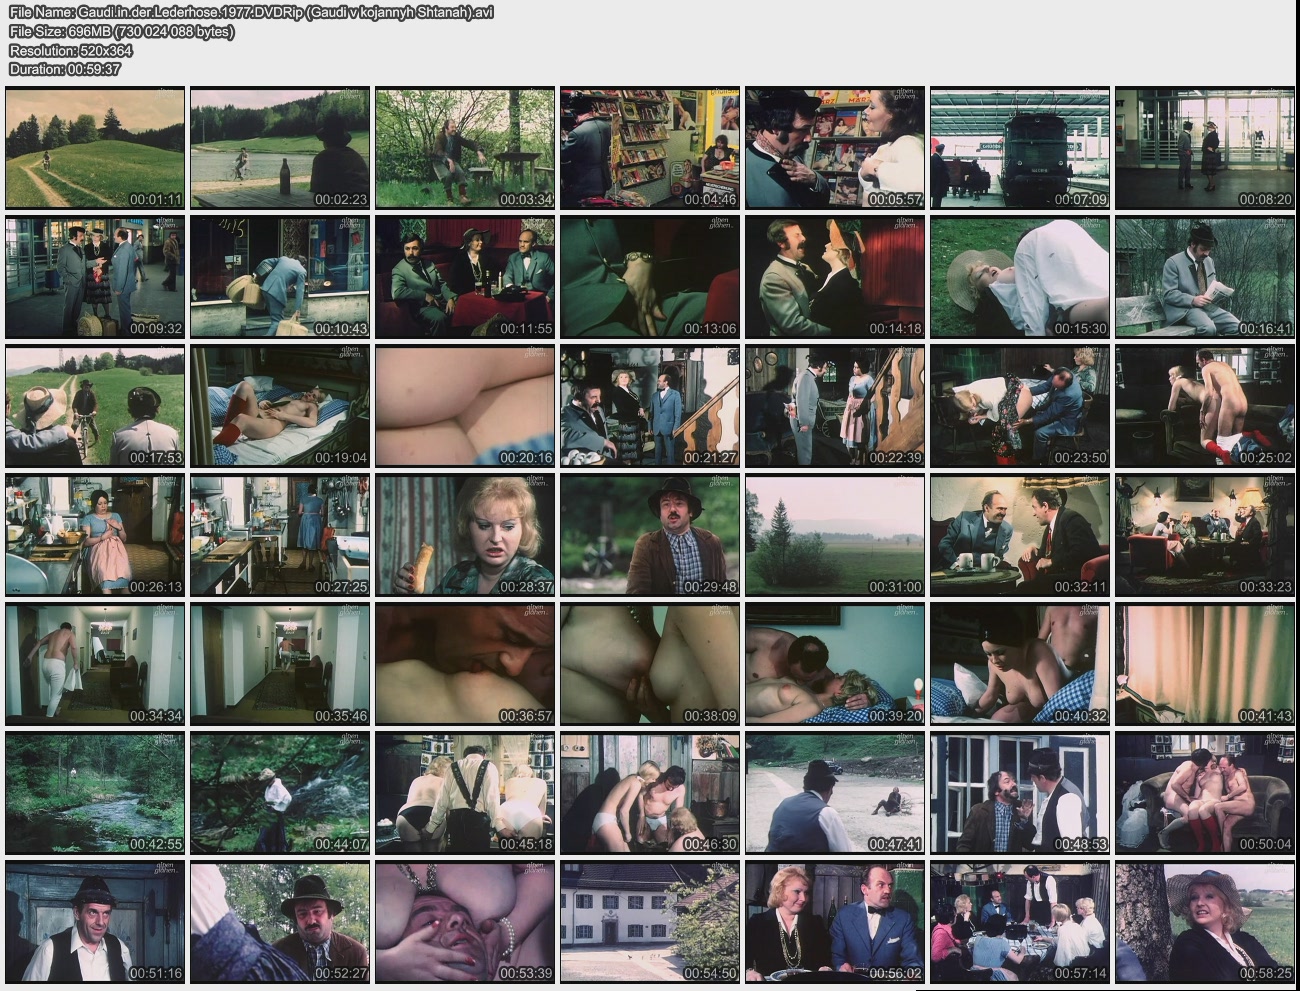1300x991 pixels.
Task: Click the File Size 696MB text
Action: pyautogui.click(x=121, y=31)
